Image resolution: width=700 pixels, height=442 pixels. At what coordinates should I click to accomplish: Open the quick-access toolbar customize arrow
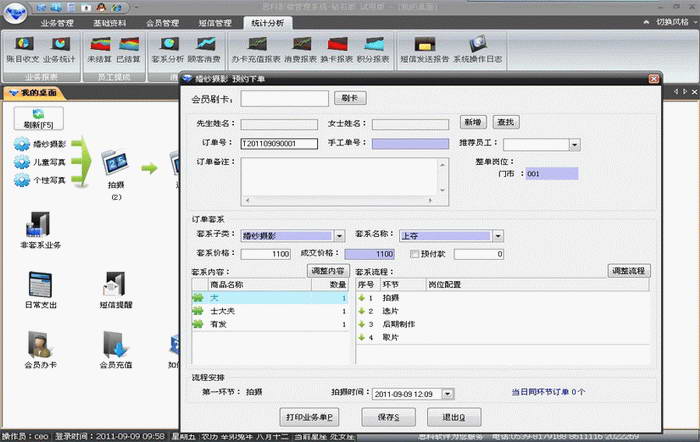[x=137, y=8]
